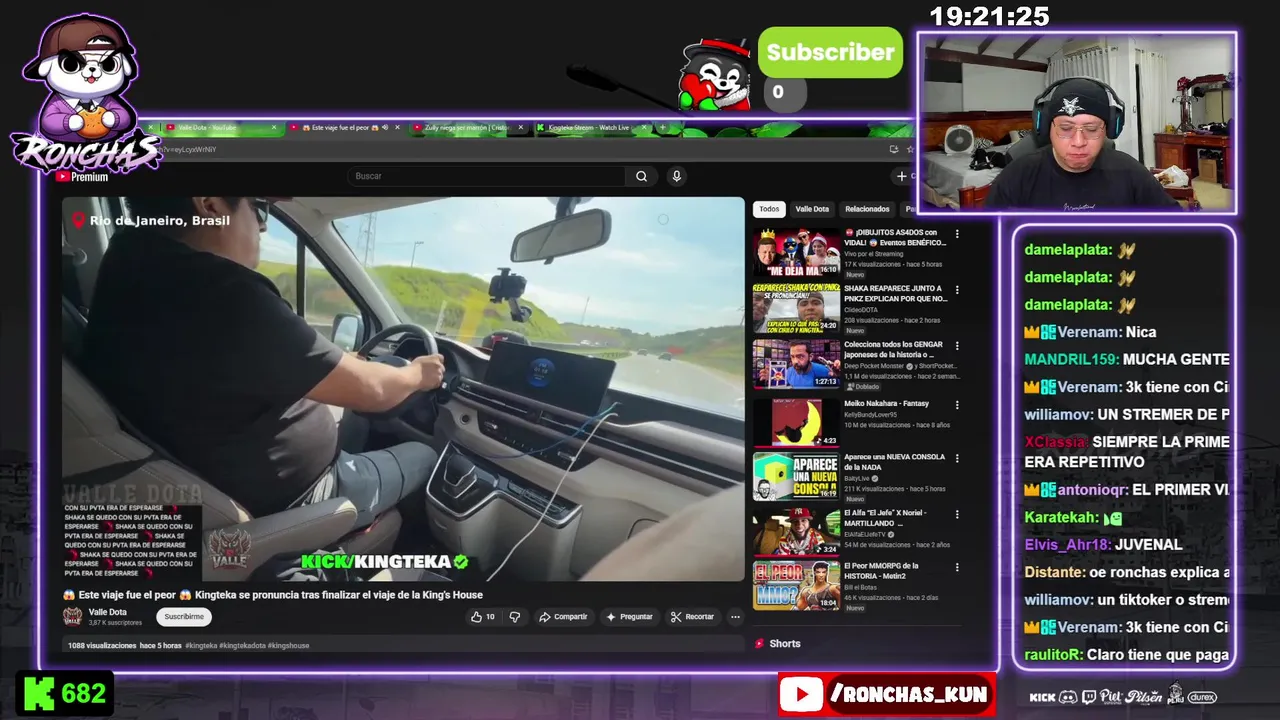
Task: Open the more actions three-dot menu under video
Action: 735,617
